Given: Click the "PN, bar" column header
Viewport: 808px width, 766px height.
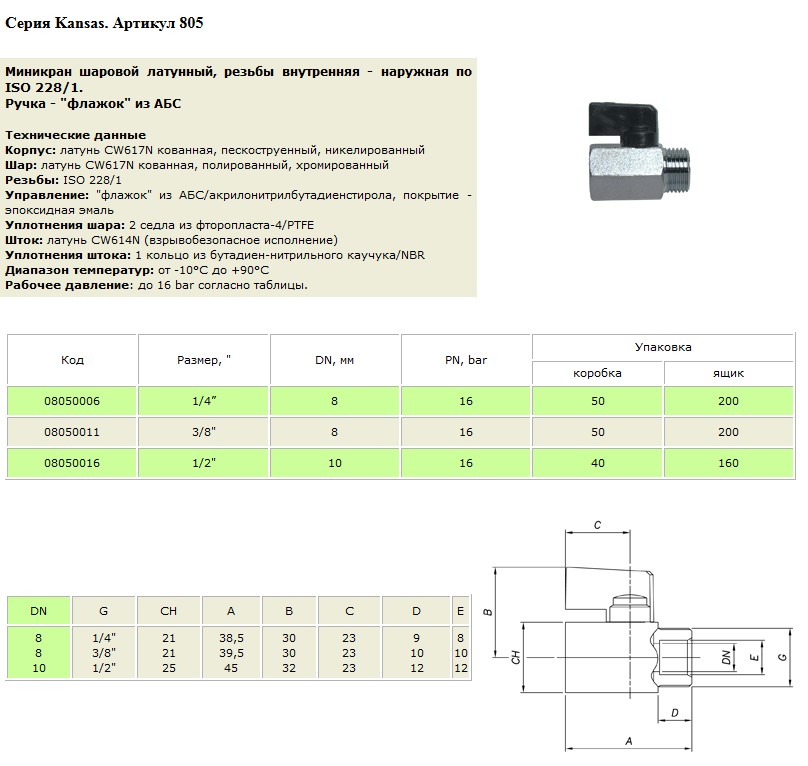Looking at the screenshot, I should click(466, 360).
